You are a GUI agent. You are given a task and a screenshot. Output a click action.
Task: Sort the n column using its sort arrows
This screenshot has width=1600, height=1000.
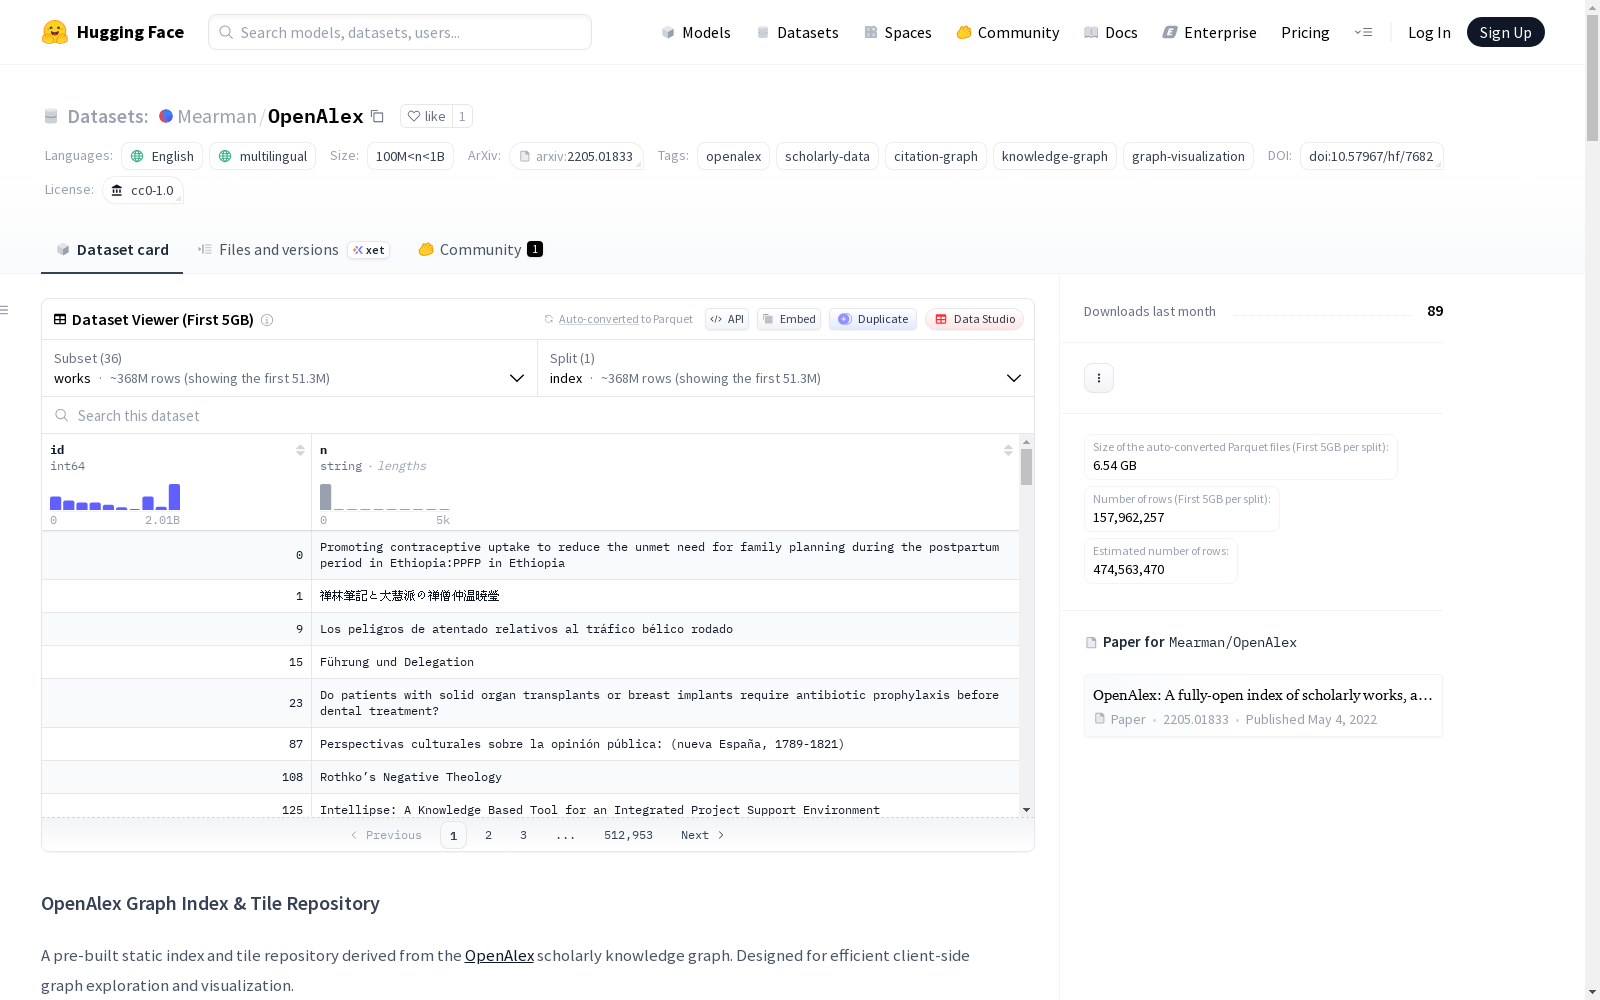coord(1008,450)
